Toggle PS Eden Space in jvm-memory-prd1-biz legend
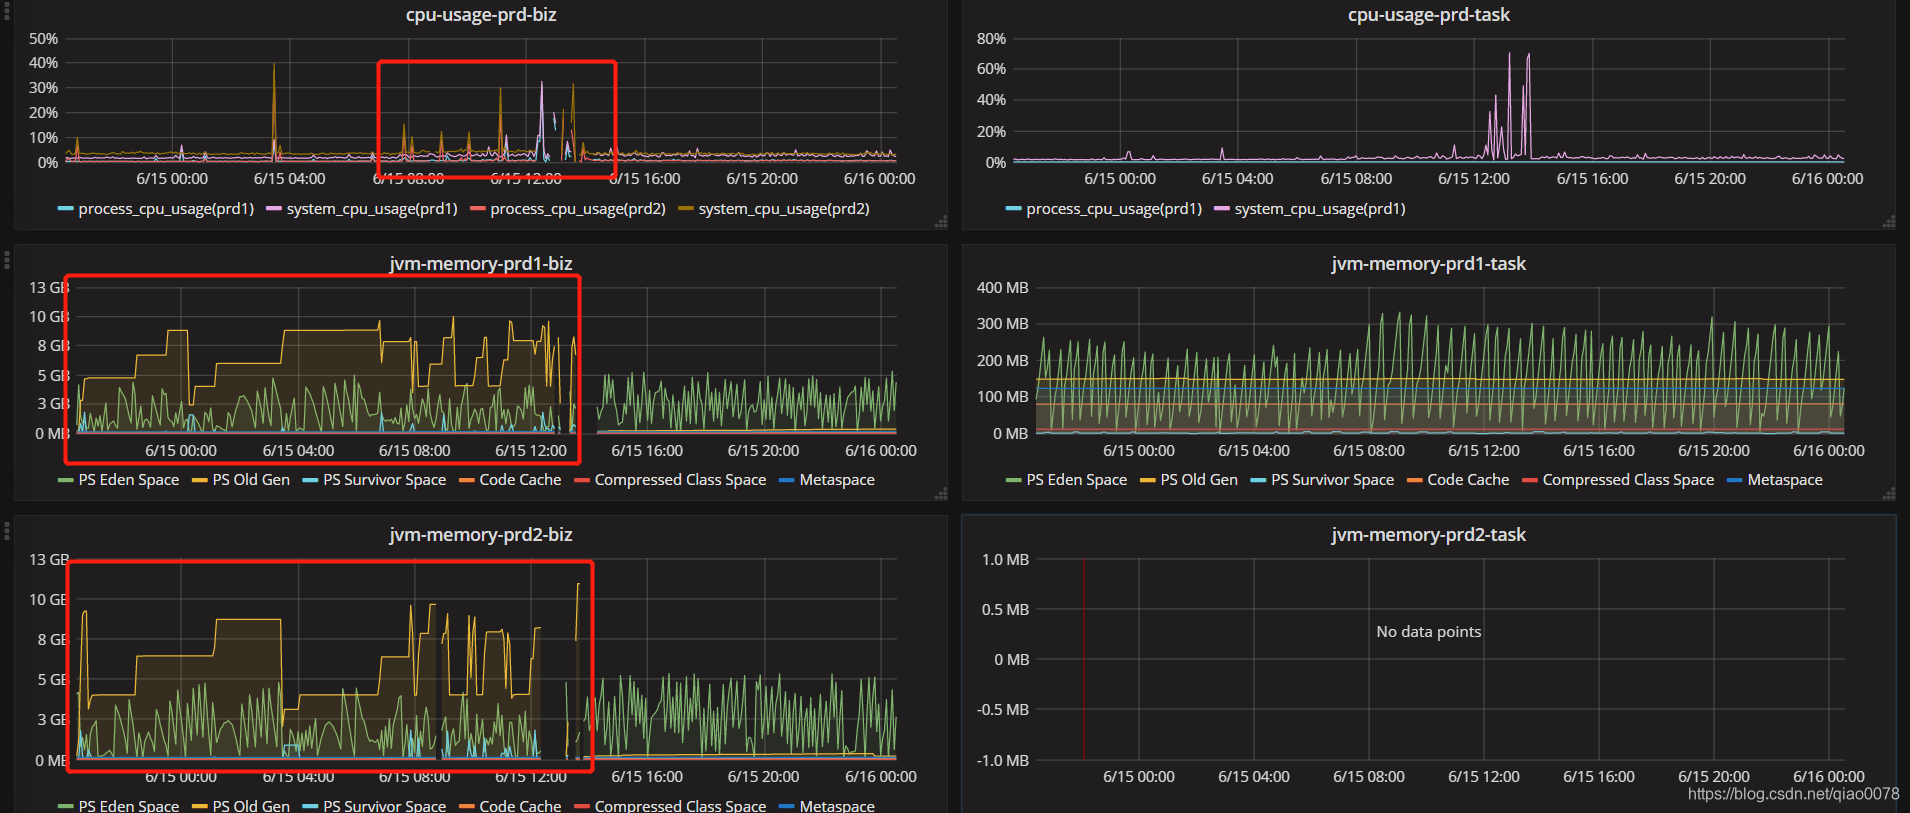 coord(129,480)
